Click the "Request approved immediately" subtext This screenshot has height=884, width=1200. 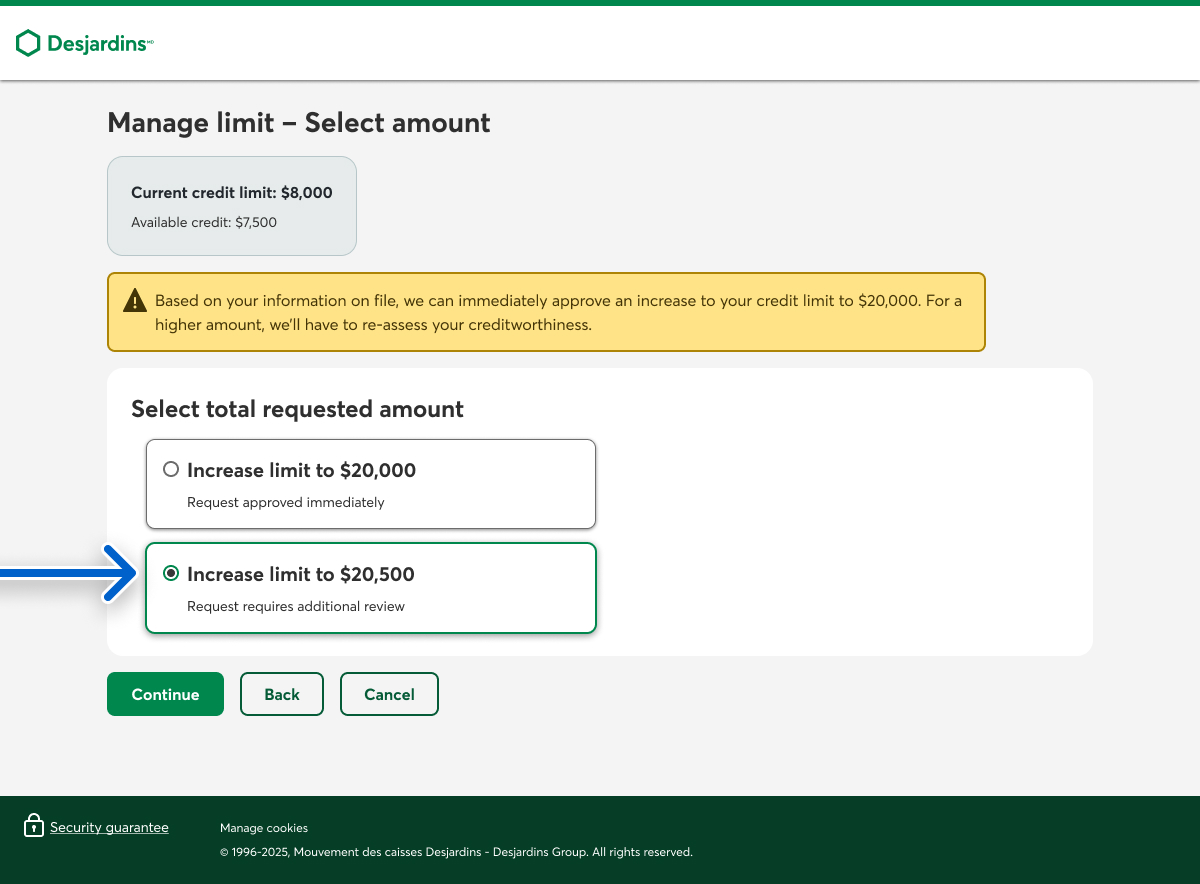pyautogui.click(x=285, y=502)
